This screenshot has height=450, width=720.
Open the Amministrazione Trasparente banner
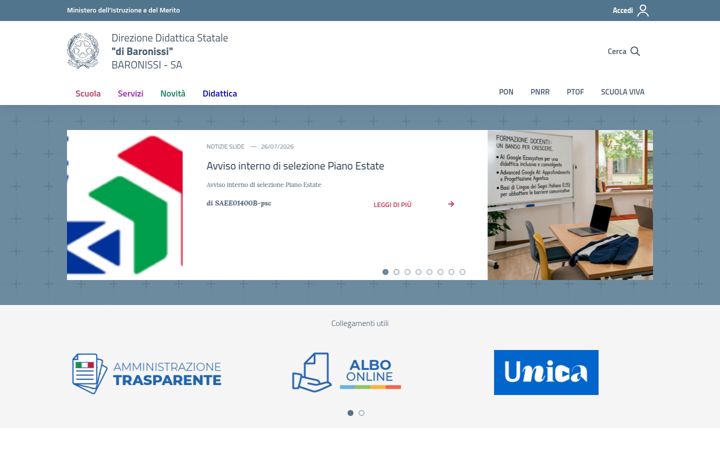pyautogui.click(x=147, y=373)
